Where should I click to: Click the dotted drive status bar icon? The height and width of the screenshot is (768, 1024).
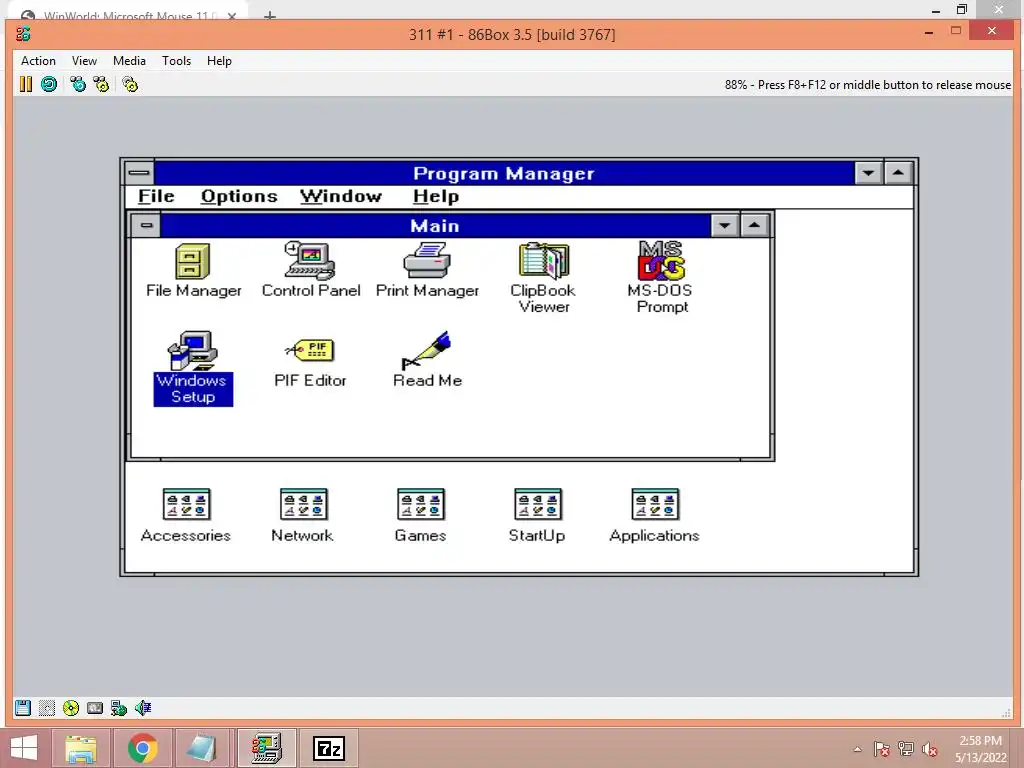click(x=46, y=708)
